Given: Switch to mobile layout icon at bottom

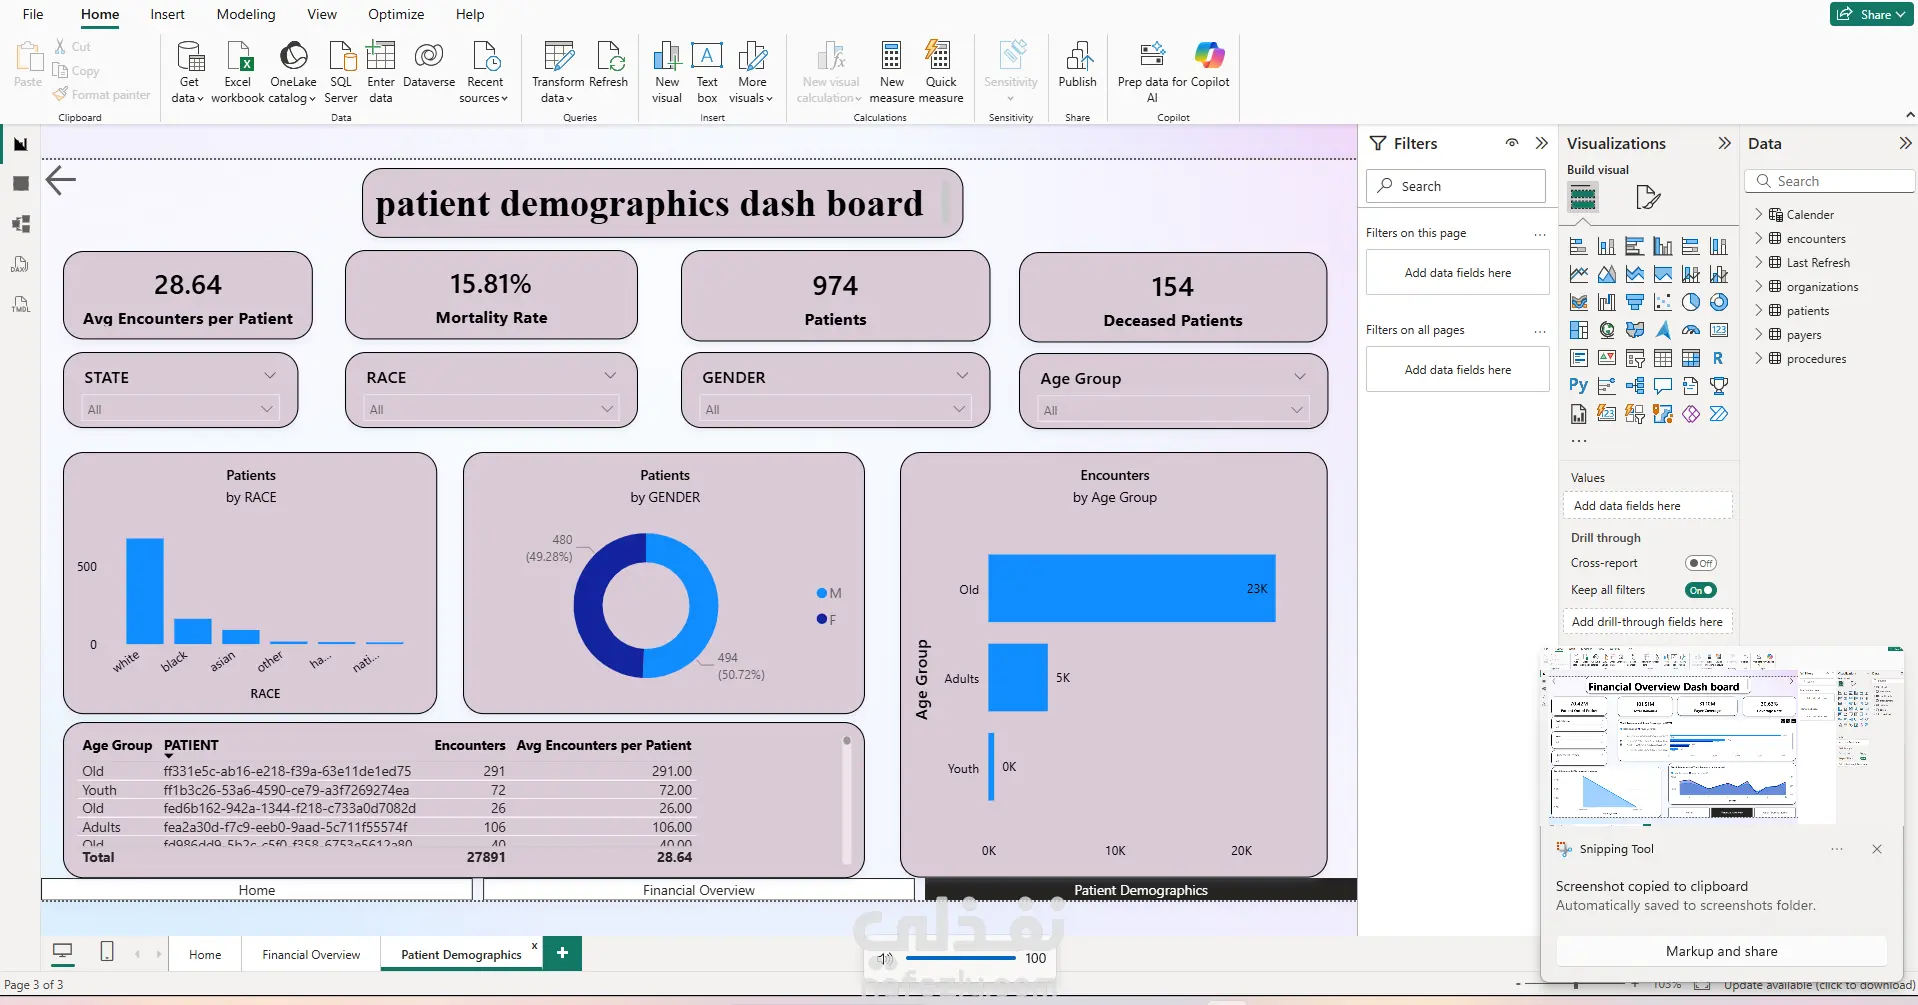Looking at the screenshot, I should (x=107, y=952).
